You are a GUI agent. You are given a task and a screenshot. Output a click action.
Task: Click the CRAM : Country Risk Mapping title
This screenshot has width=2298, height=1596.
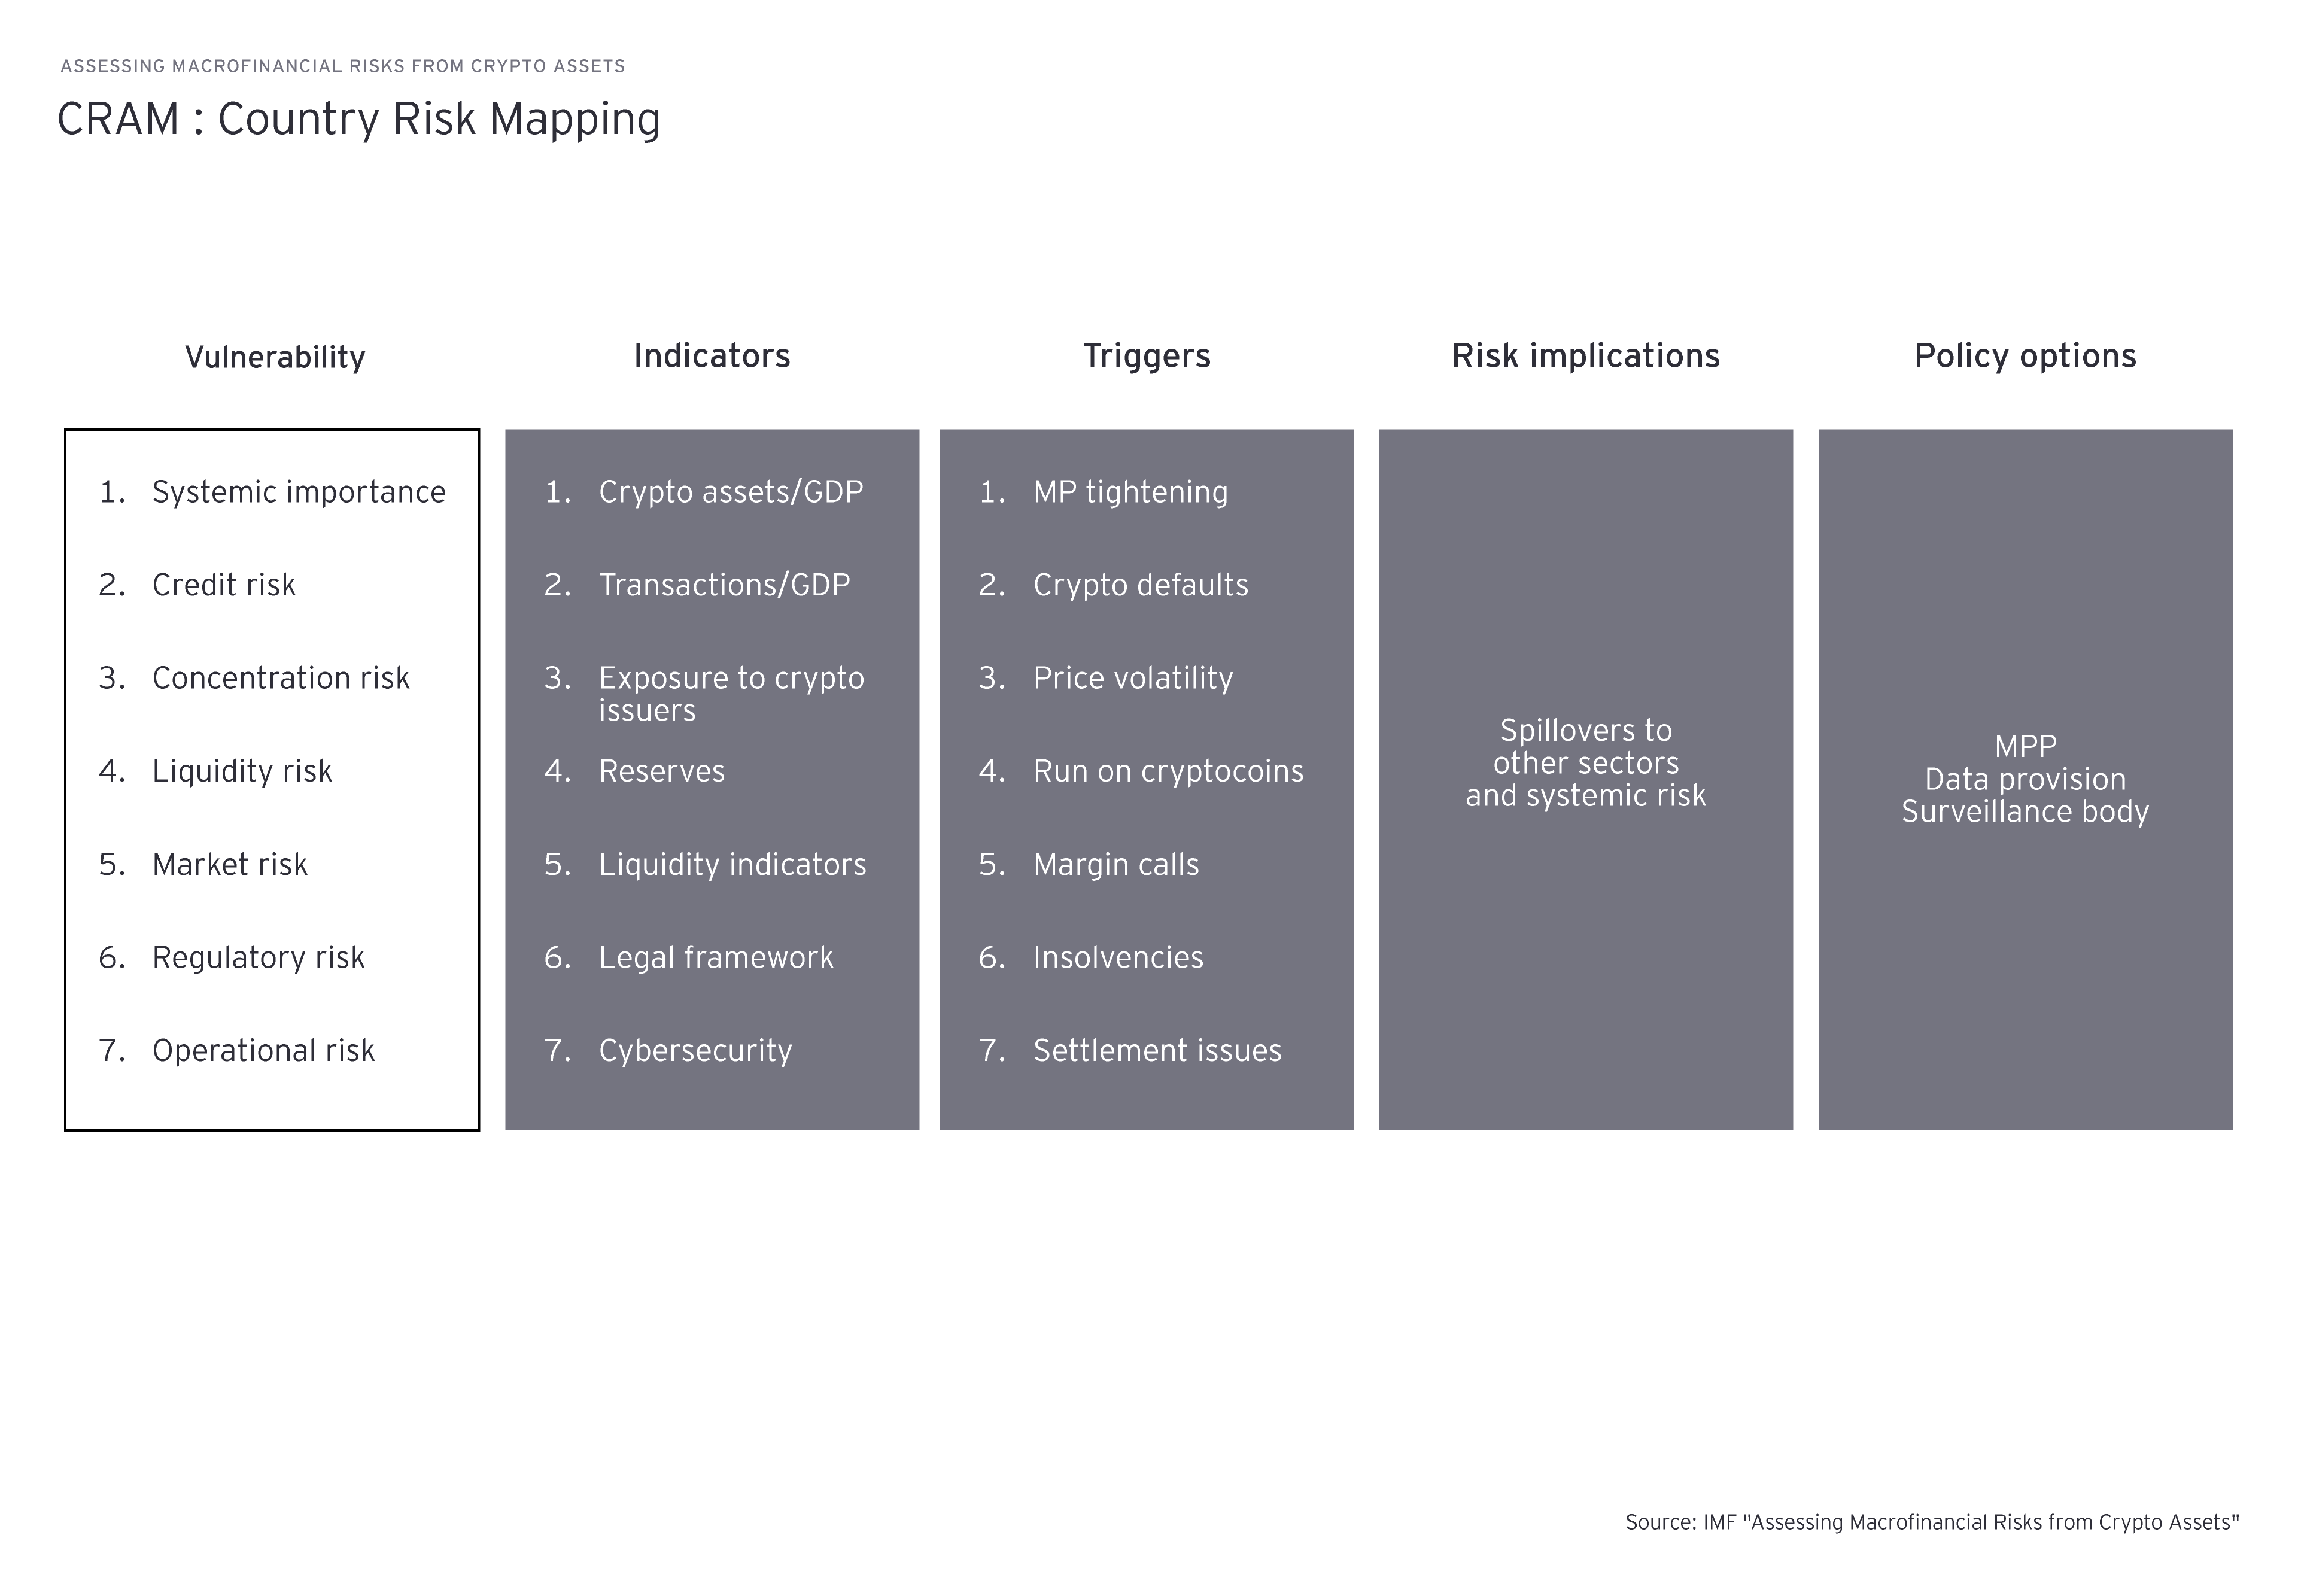point(358,119)
